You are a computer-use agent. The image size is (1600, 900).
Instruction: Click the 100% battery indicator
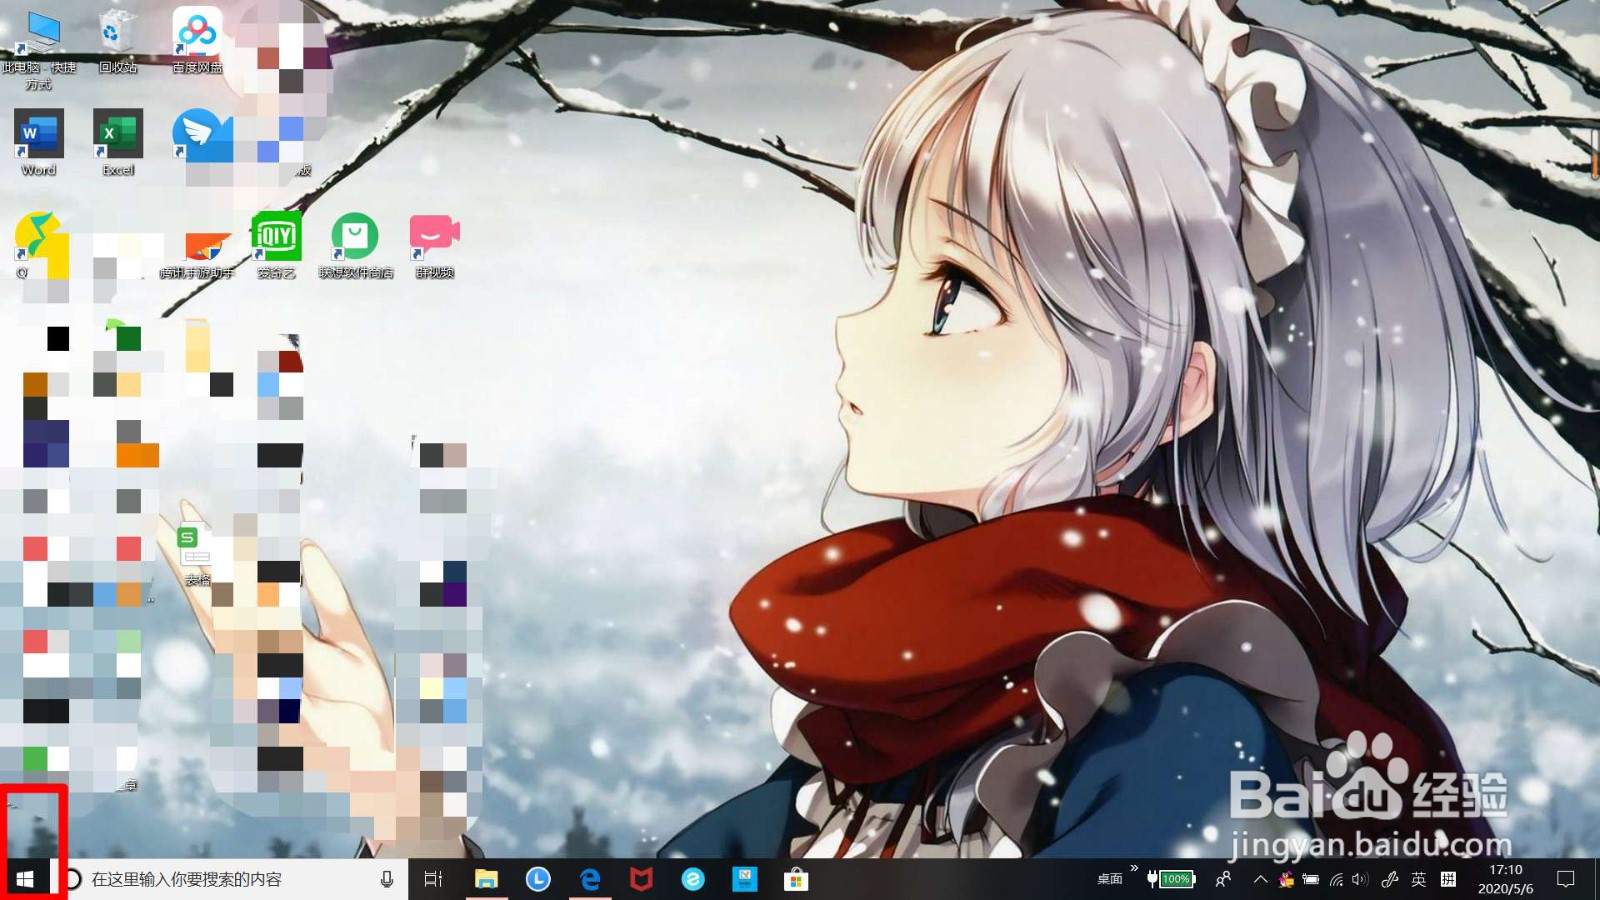pyautogui.click(x=1171, y=879)
